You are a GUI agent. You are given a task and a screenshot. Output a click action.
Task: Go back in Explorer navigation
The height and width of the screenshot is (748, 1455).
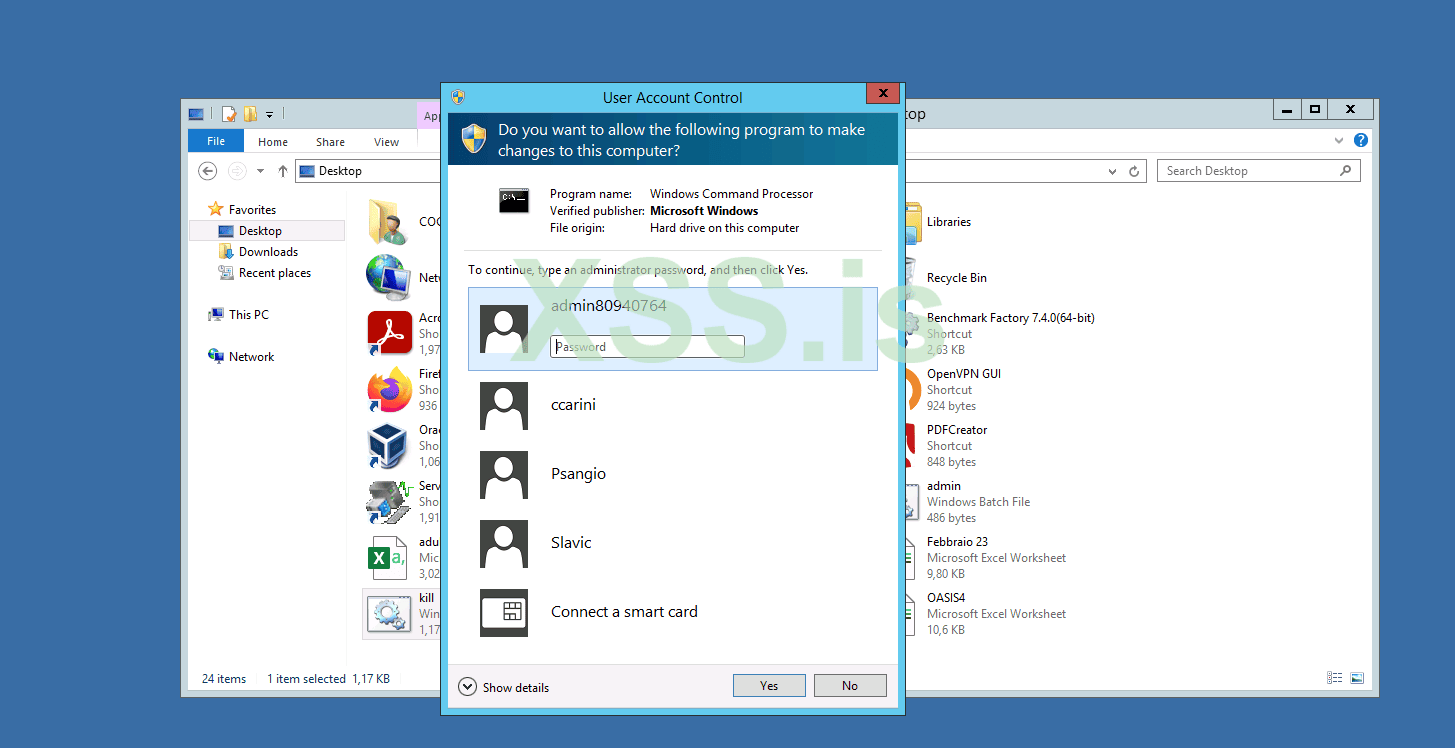[x=208, y=171]
